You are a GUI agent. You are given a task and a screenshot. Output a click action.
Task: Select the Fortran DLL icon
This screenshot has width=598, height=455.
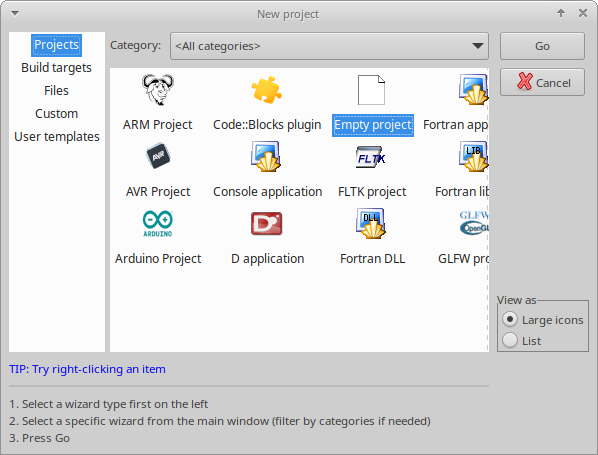371,223
